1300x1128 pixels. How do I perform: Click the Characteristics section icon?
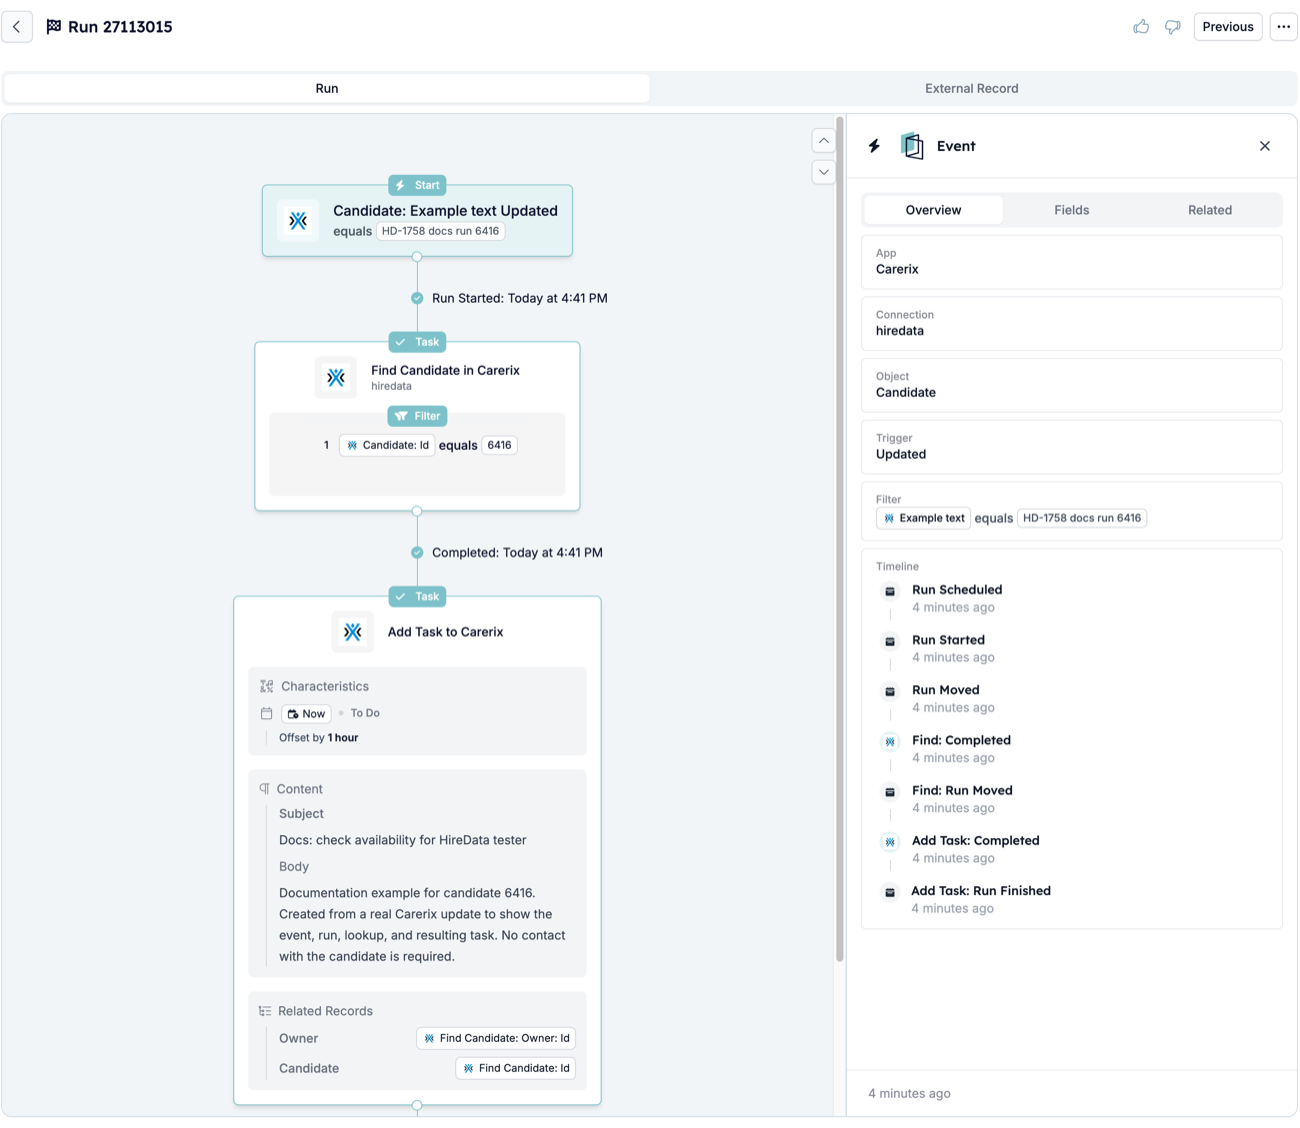coord(266,686)
